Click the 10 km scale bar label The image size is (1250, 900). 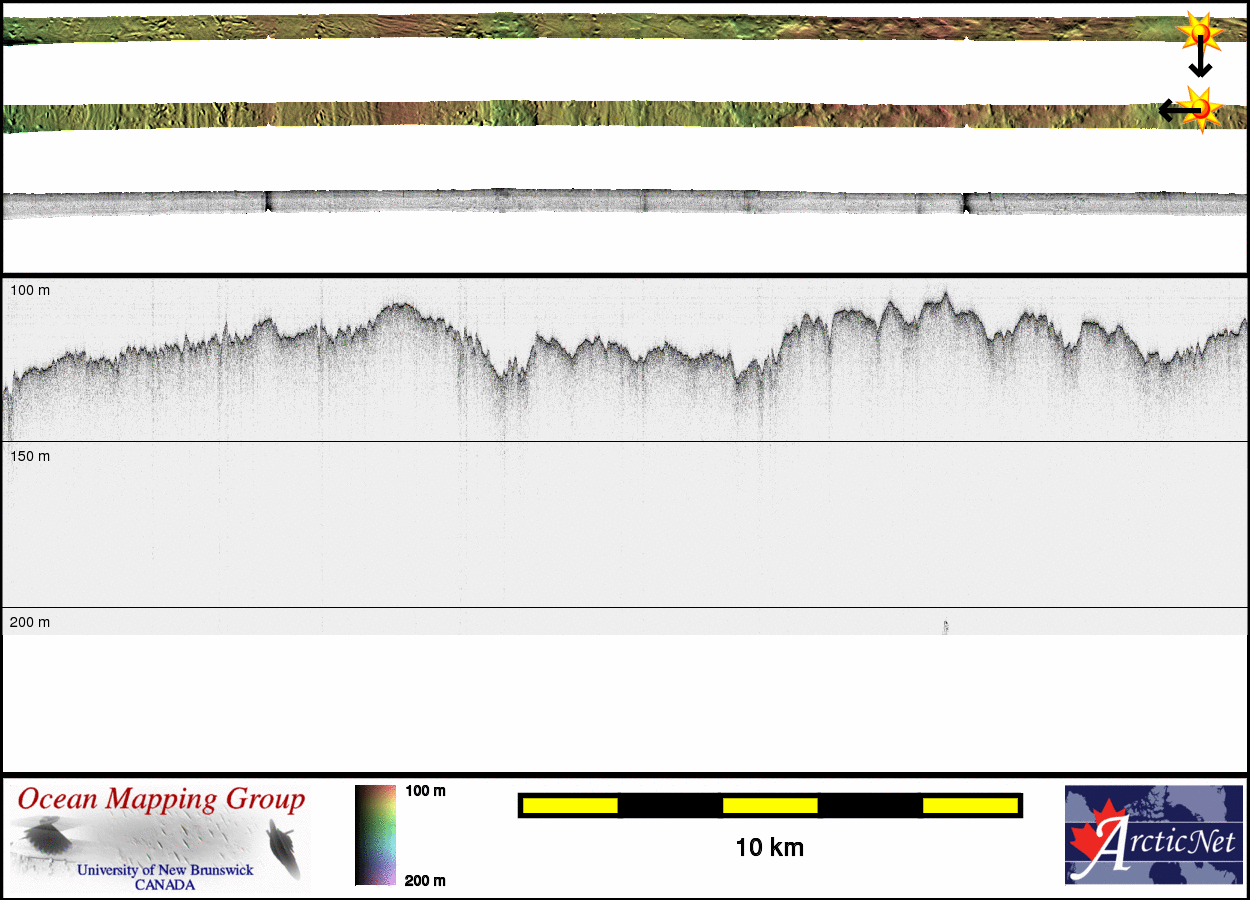click(769, 848)
